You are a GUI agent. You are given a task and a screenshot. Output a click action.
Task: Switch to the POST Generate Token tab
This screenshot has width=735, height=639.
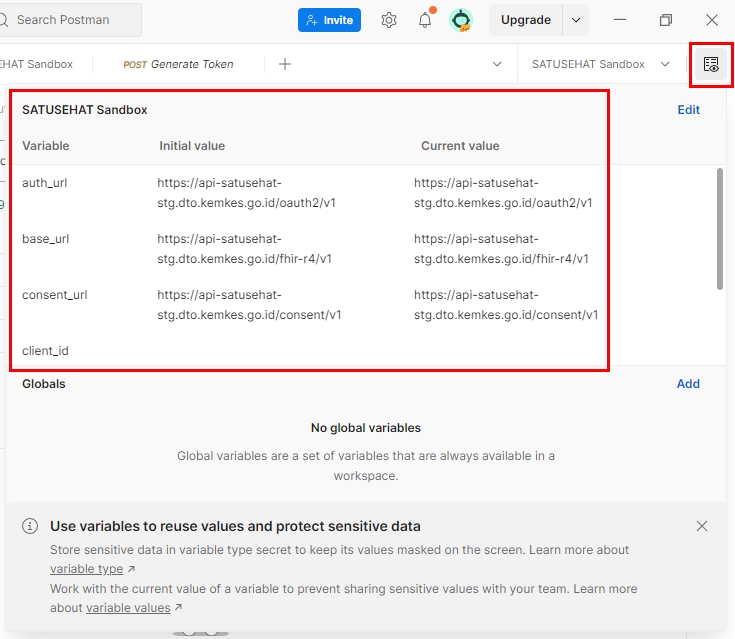[178, 64]
